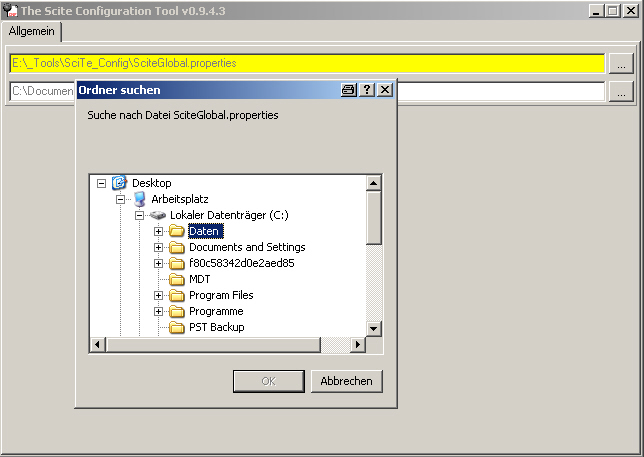
Task: Click the Lokaler Datenträger (C:) drive icon
Action: pyautogui.click(x=158, y=215)
